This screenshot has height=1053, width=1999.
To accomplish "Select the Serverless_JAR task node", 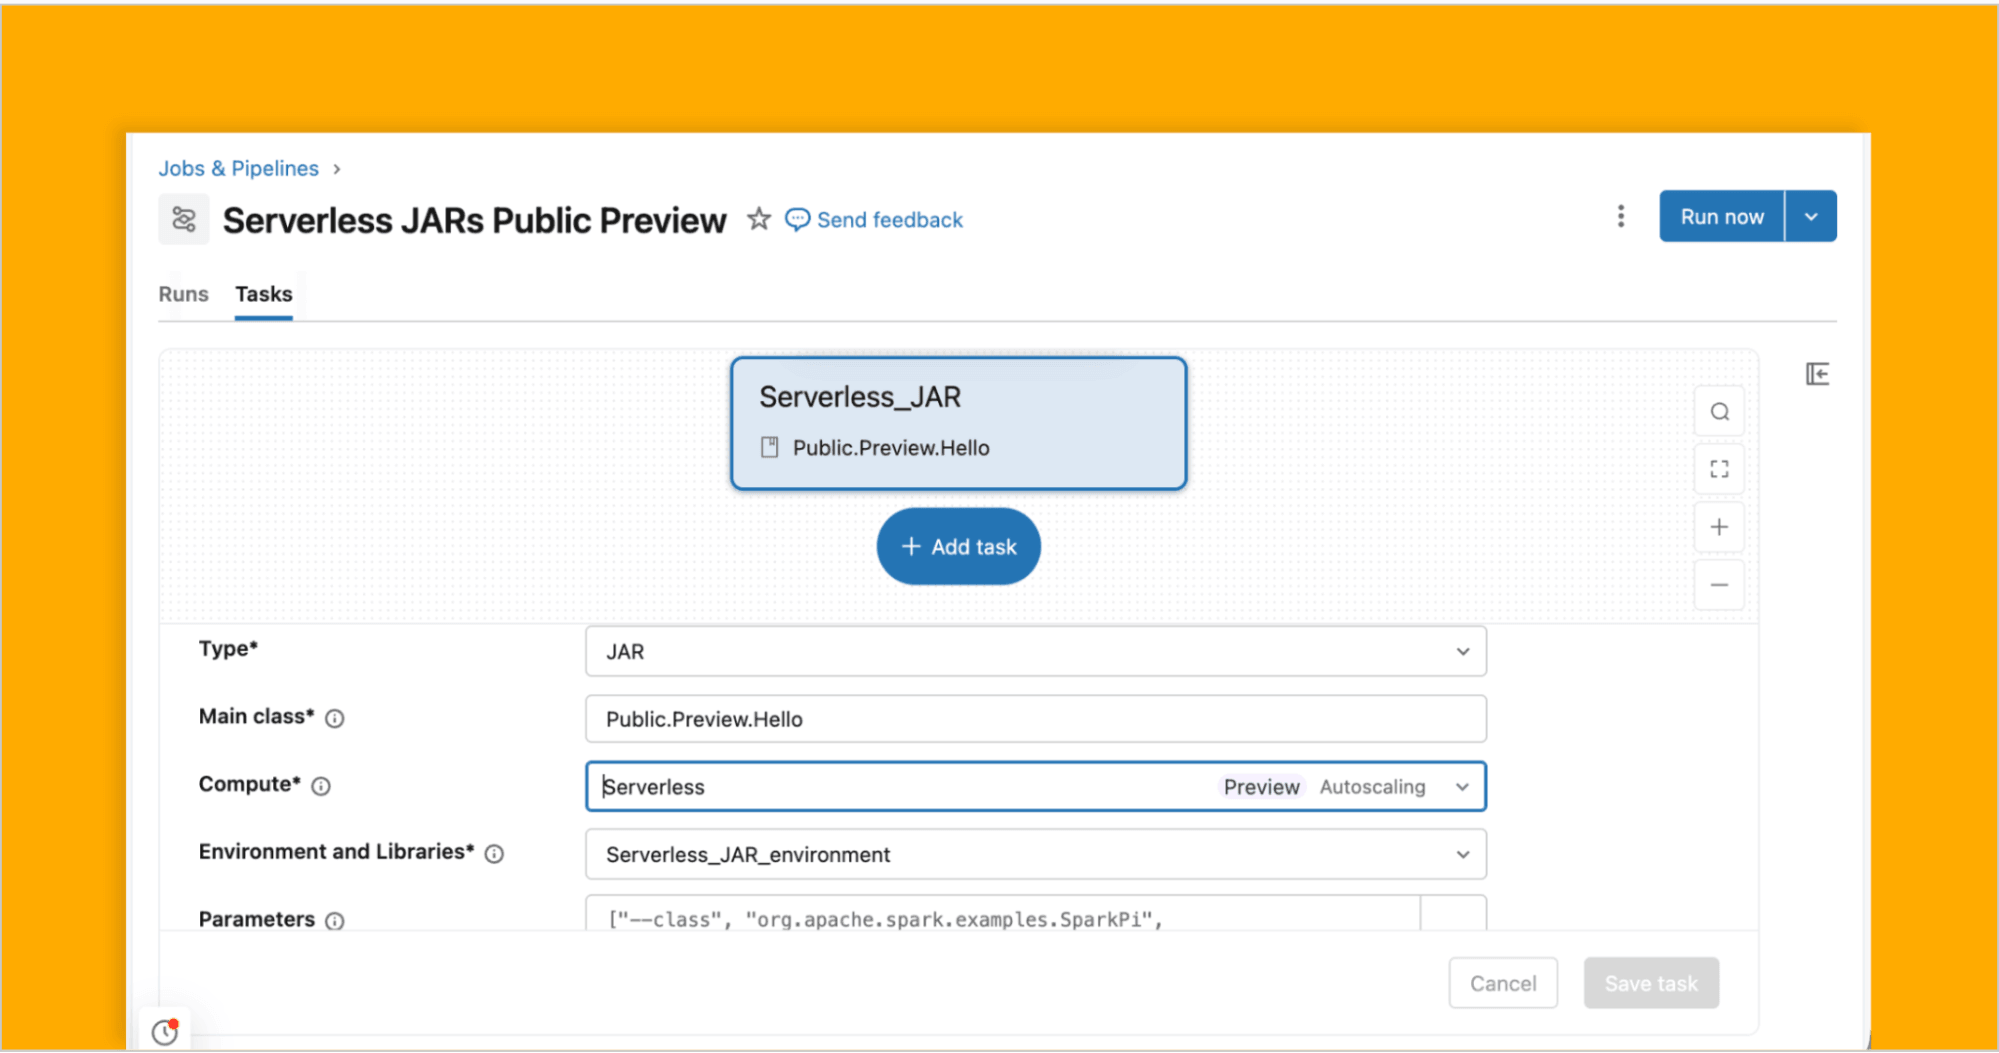I will pyautogui.click(x=958, y=422).
